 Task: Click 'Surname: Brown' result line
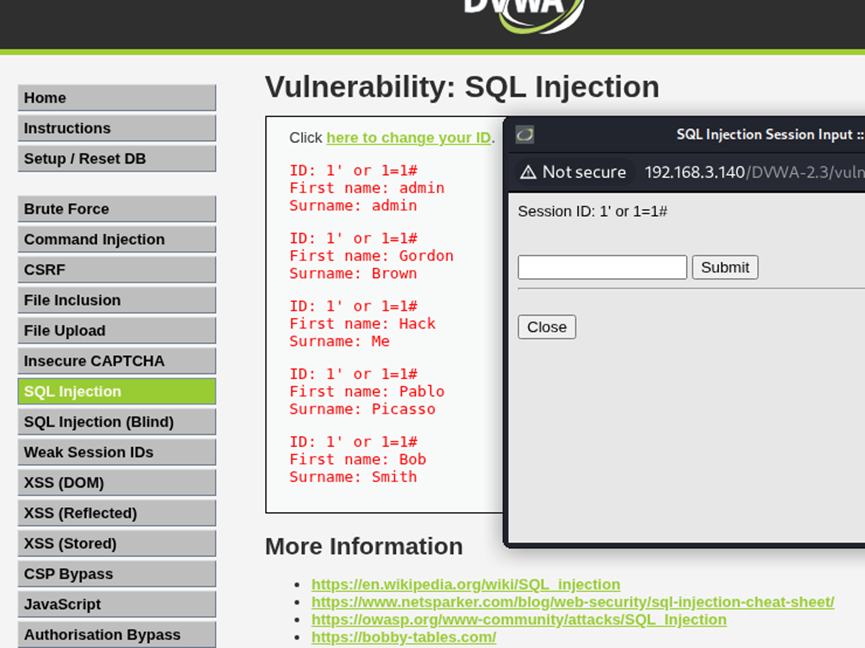[353, 274]
